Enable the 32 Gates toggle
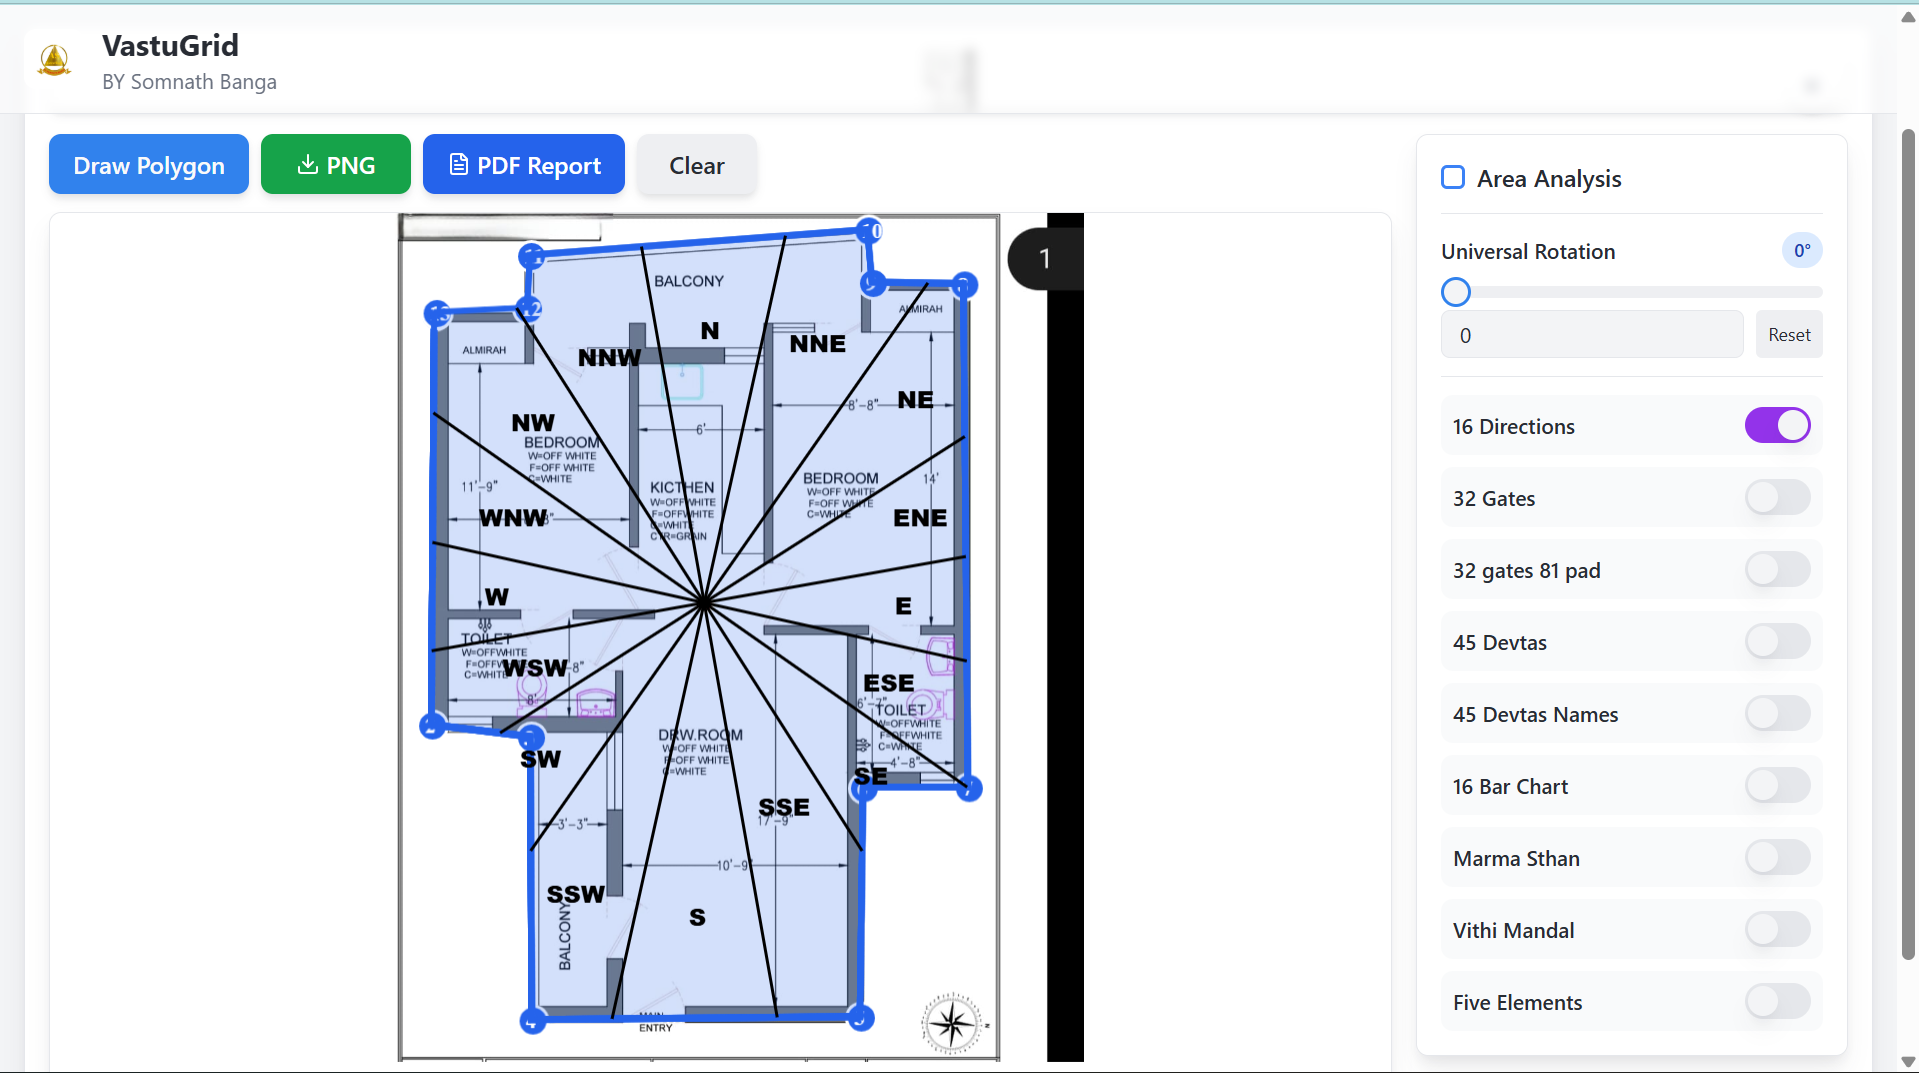1919x1073 pixels. point(1776,497)
